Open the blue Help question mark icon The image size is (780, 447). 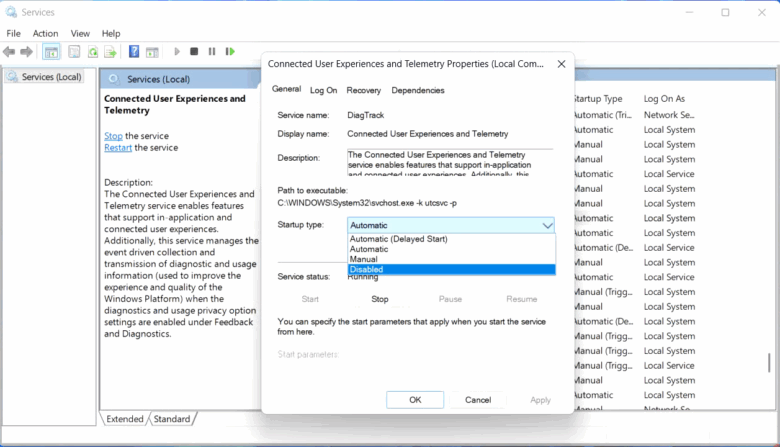pyautogui.click(x=131, y=51)
